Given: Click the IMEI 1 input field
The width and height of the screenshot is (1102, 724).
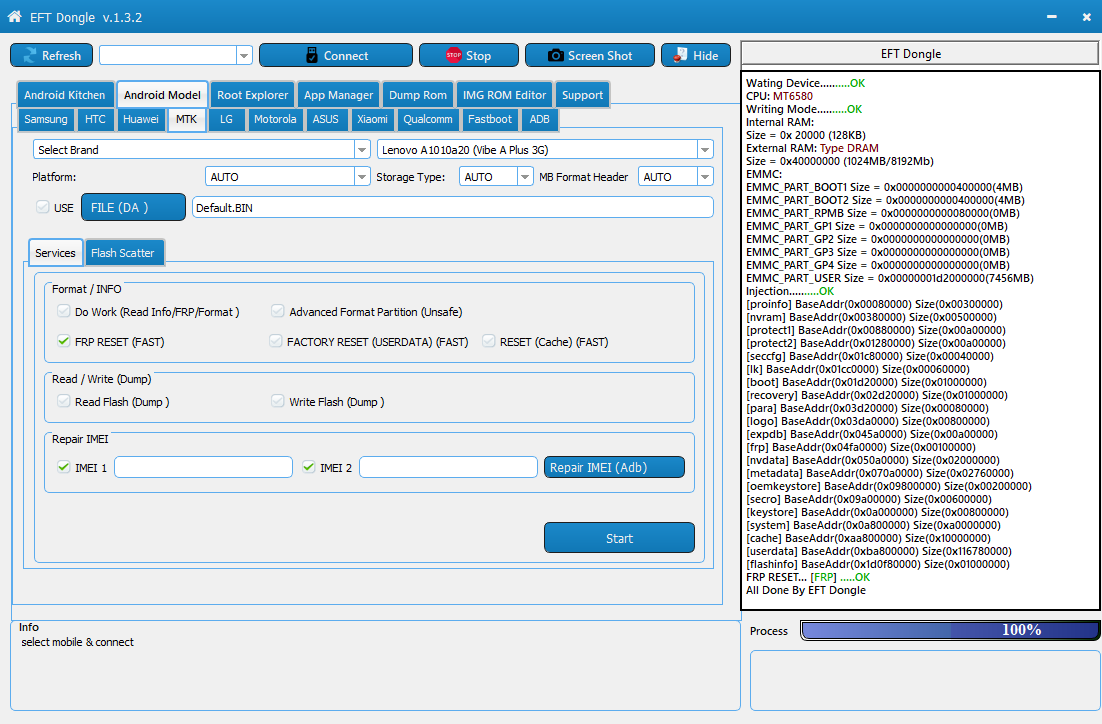Looking at the screenshot, I should (x=203, y=467).
